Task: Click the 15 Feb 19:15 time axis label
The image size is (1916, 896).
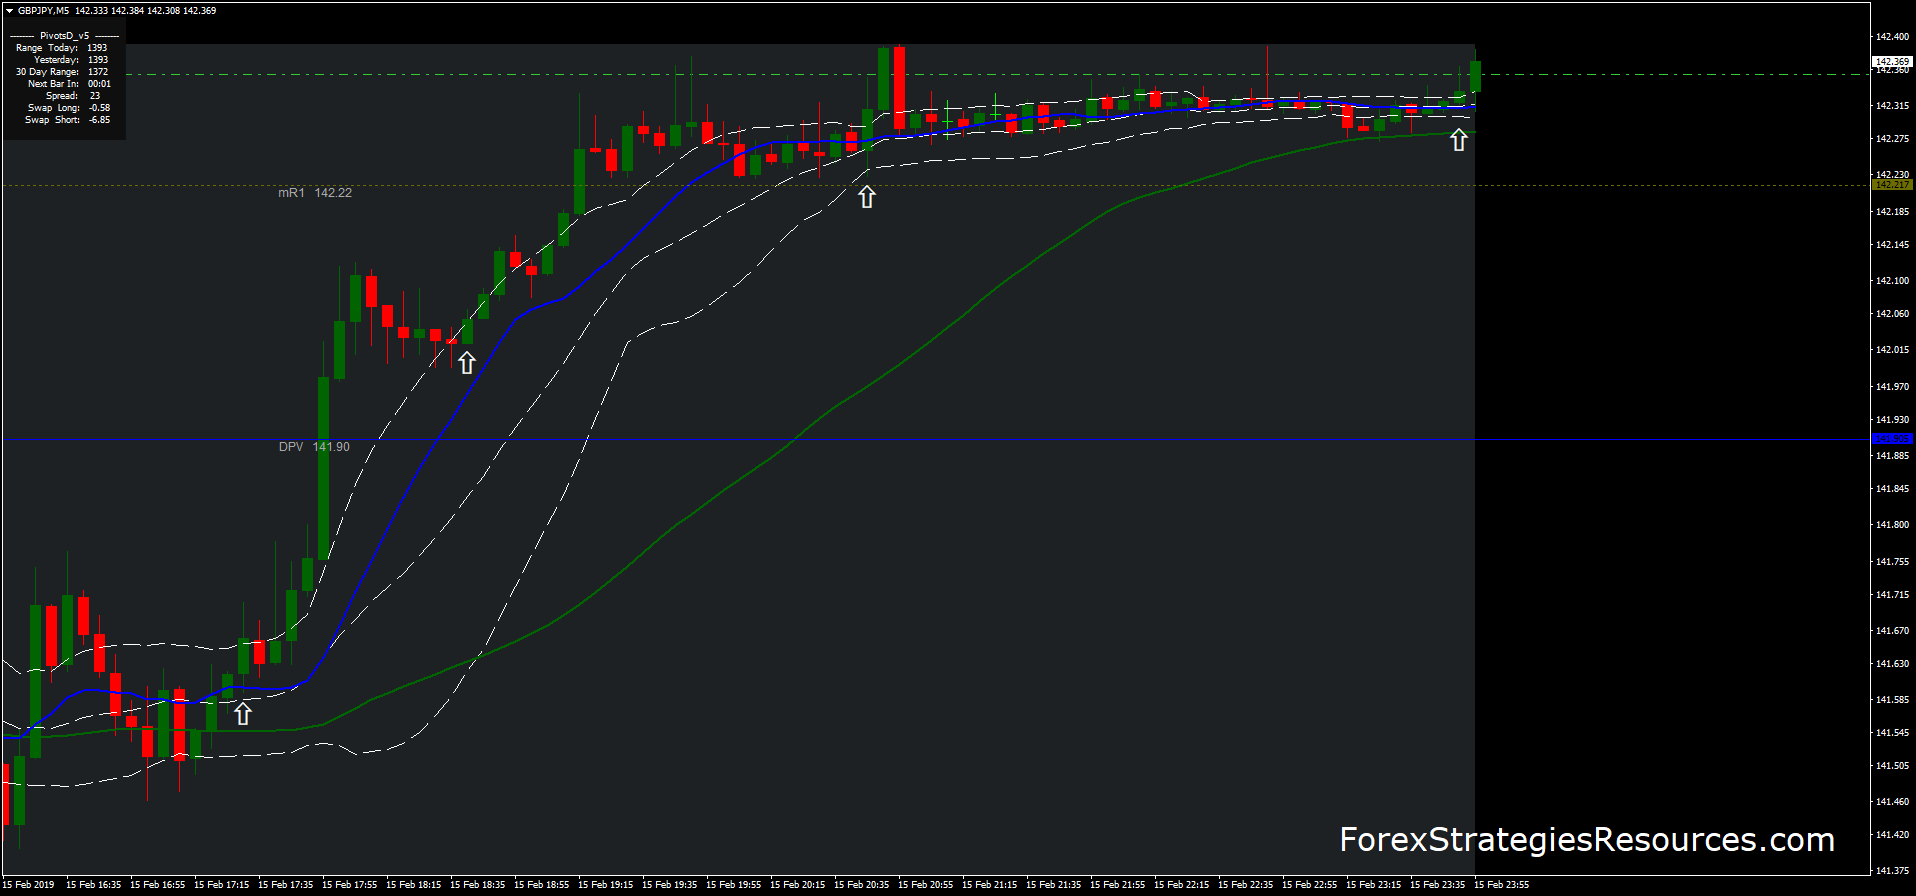Action: (605, 885)
